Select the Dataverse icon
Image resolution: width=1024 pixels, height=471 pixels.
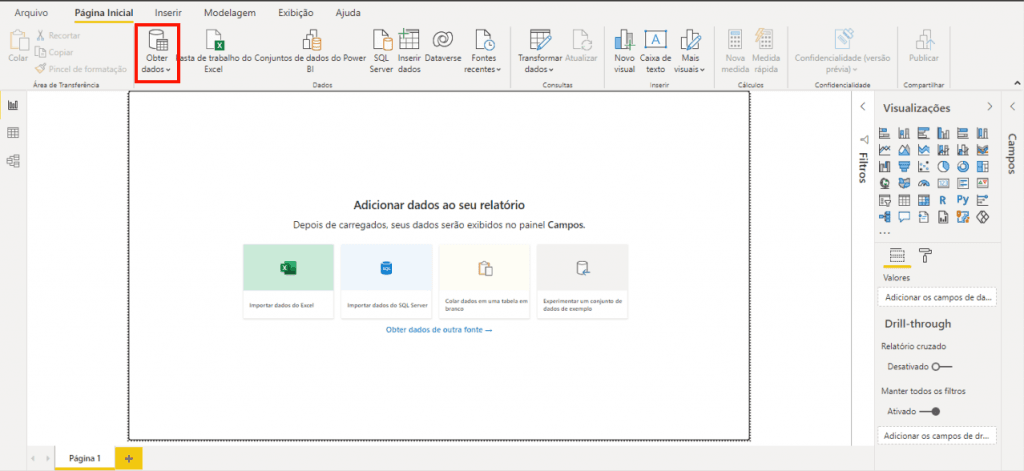click(442, 40)
